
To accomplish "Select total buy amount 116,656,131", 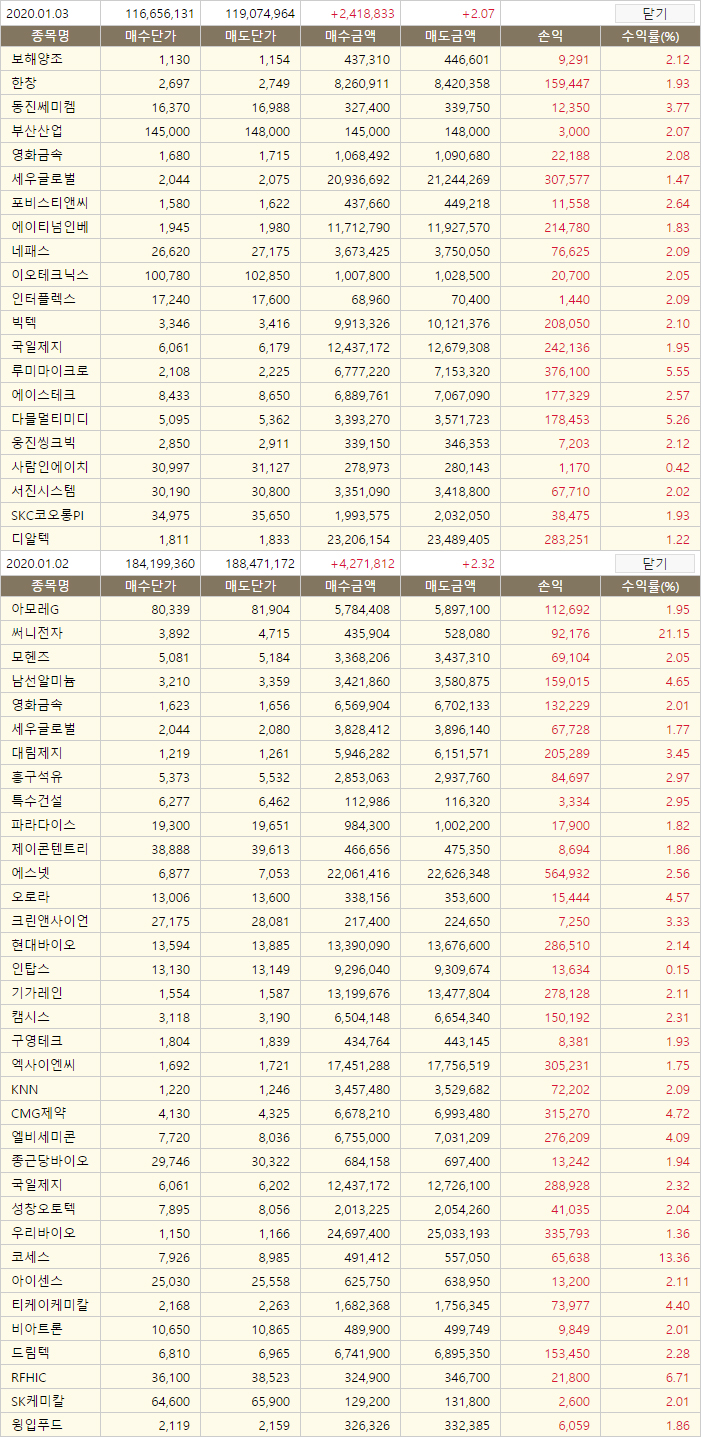I will [x=161, y=14].
